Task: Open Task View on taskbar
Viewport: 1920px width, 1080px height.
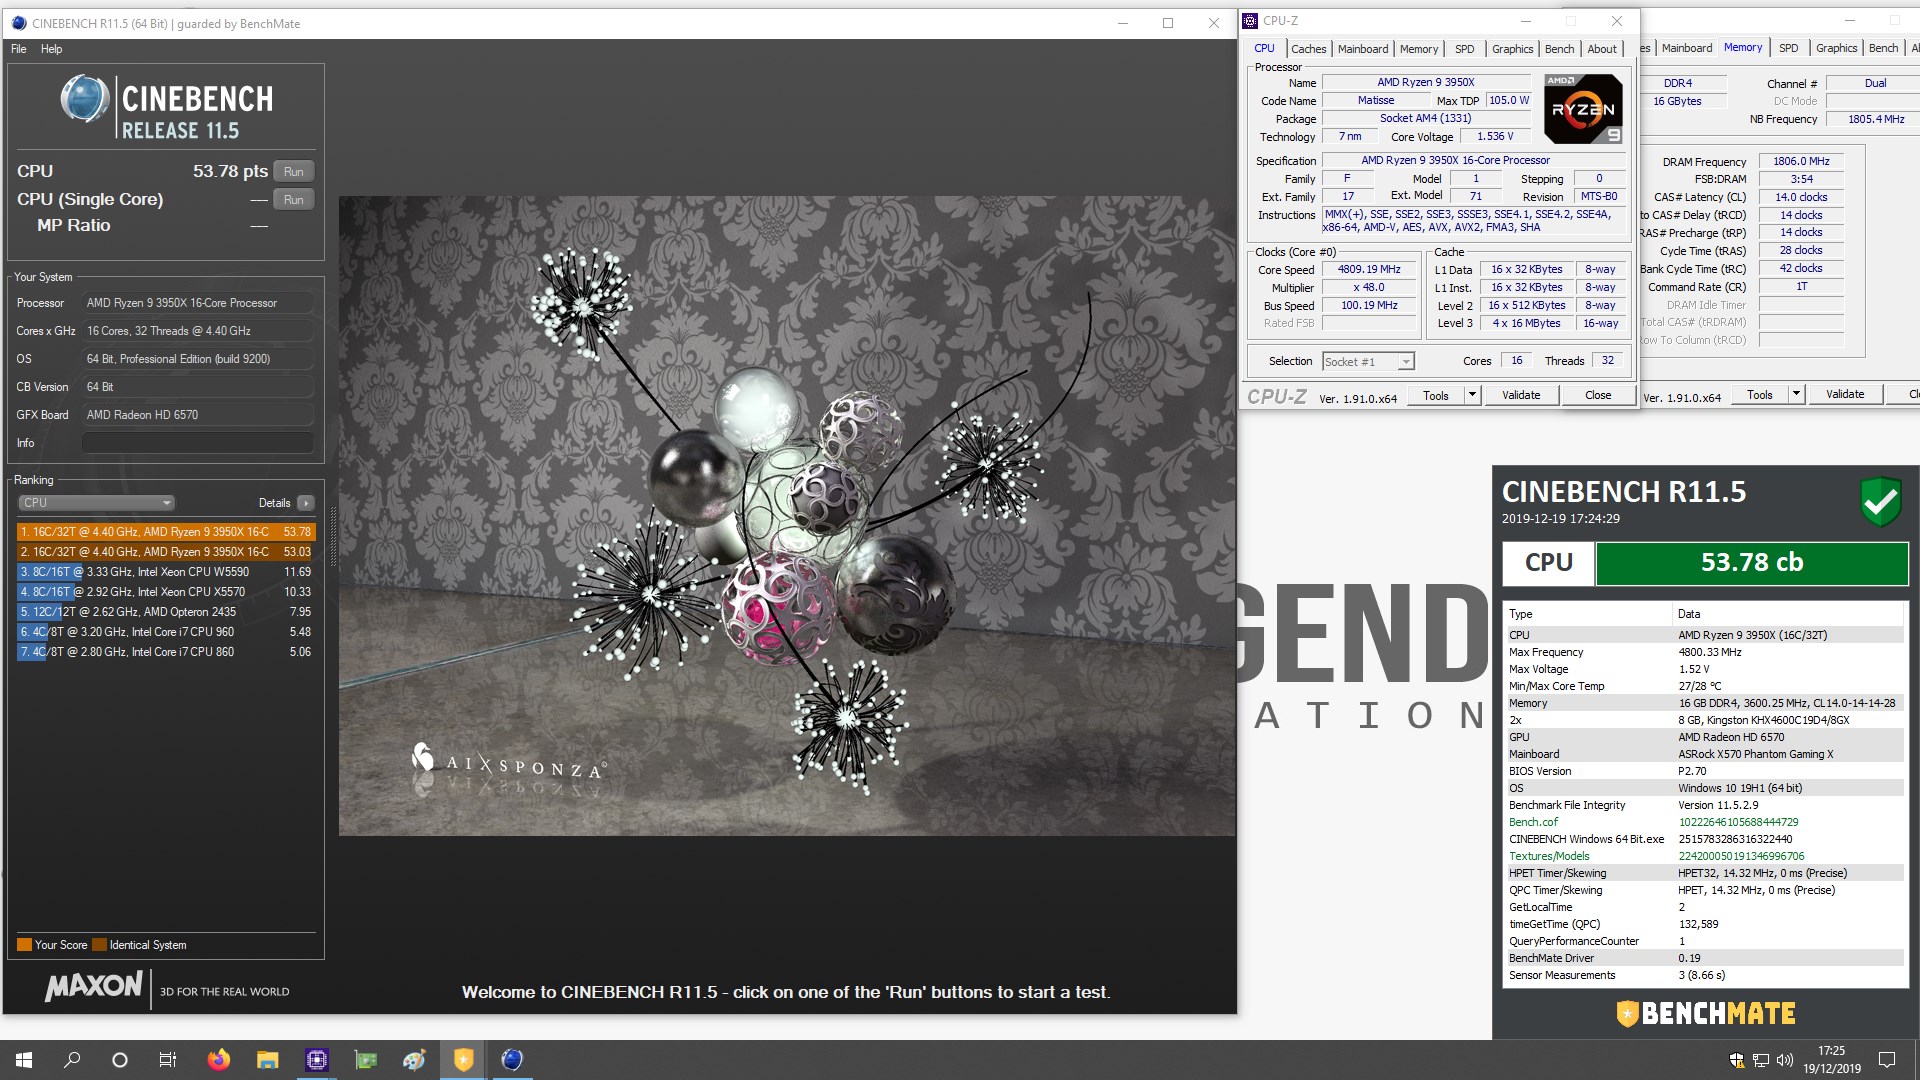Action: click(168, 1060)
